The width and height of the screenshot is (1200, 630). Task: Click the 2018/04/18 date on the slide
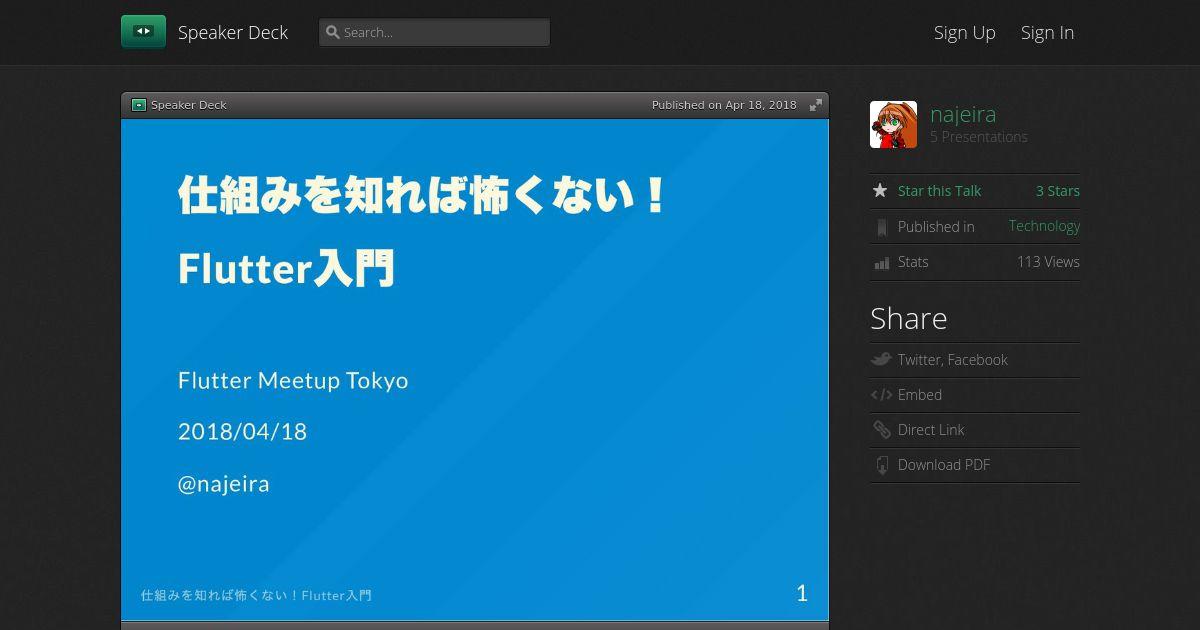(242, 432)
